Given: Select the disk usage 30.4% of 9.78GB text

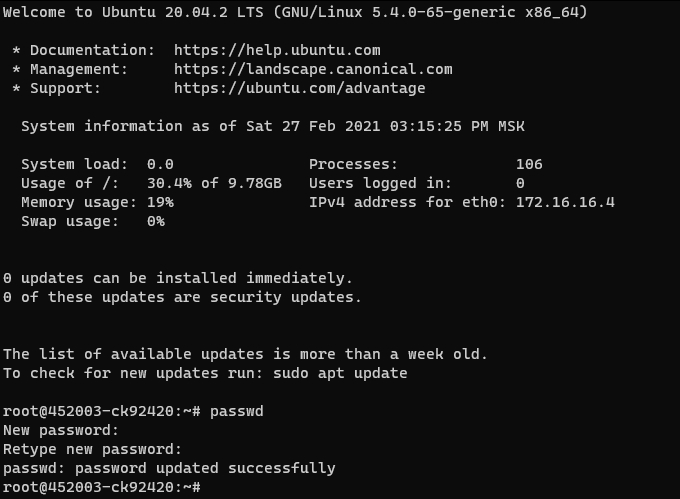Looking at the screenshot, I should (x=214, y=183).
